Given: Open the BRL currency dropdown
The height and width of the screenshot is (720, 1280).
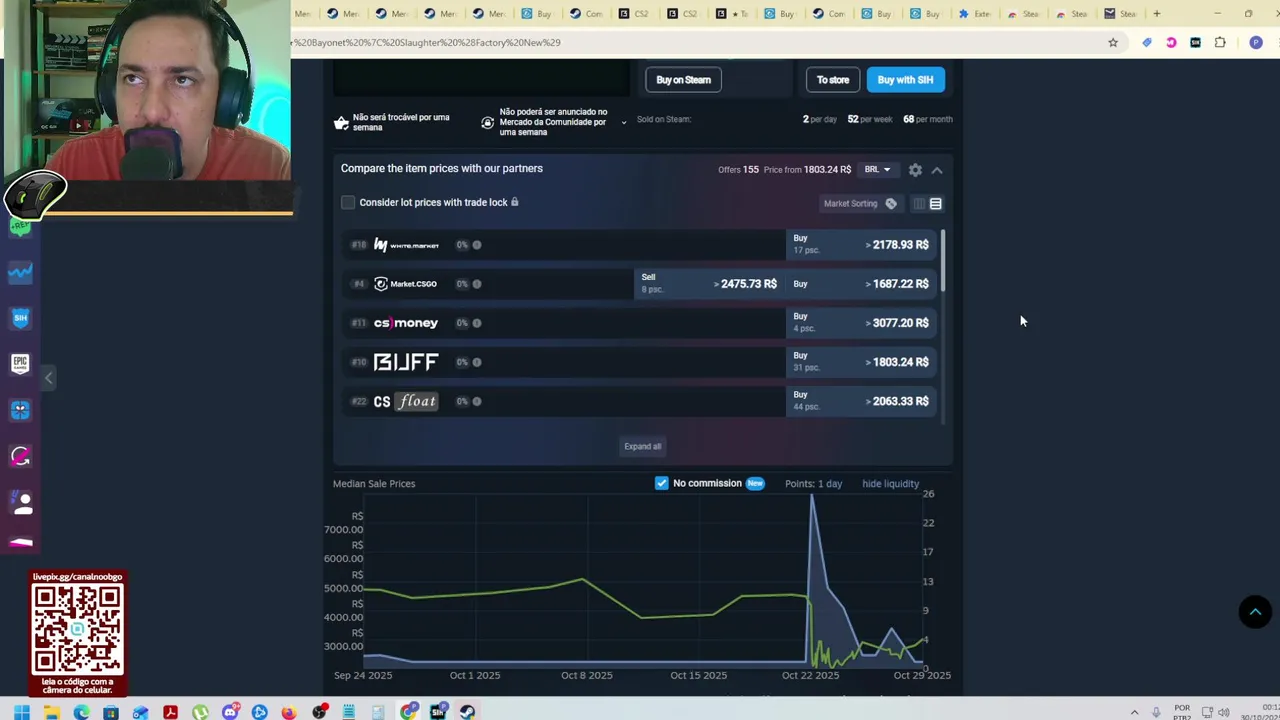Looking at the screenshot, I should tap(877, 170).
